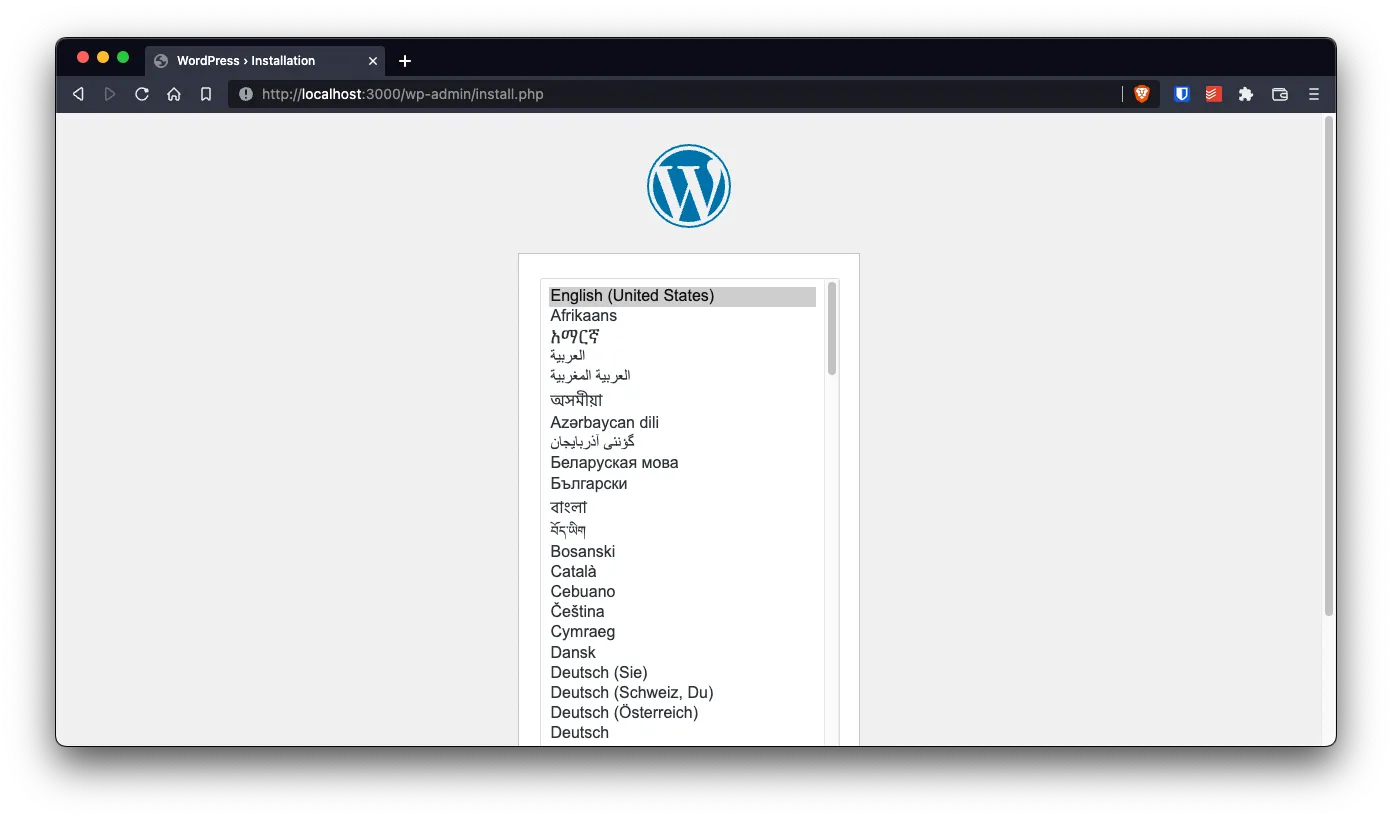Open the Bitwarden extension icon
The image size is (1392, 820).
[x=1182, y=94]
